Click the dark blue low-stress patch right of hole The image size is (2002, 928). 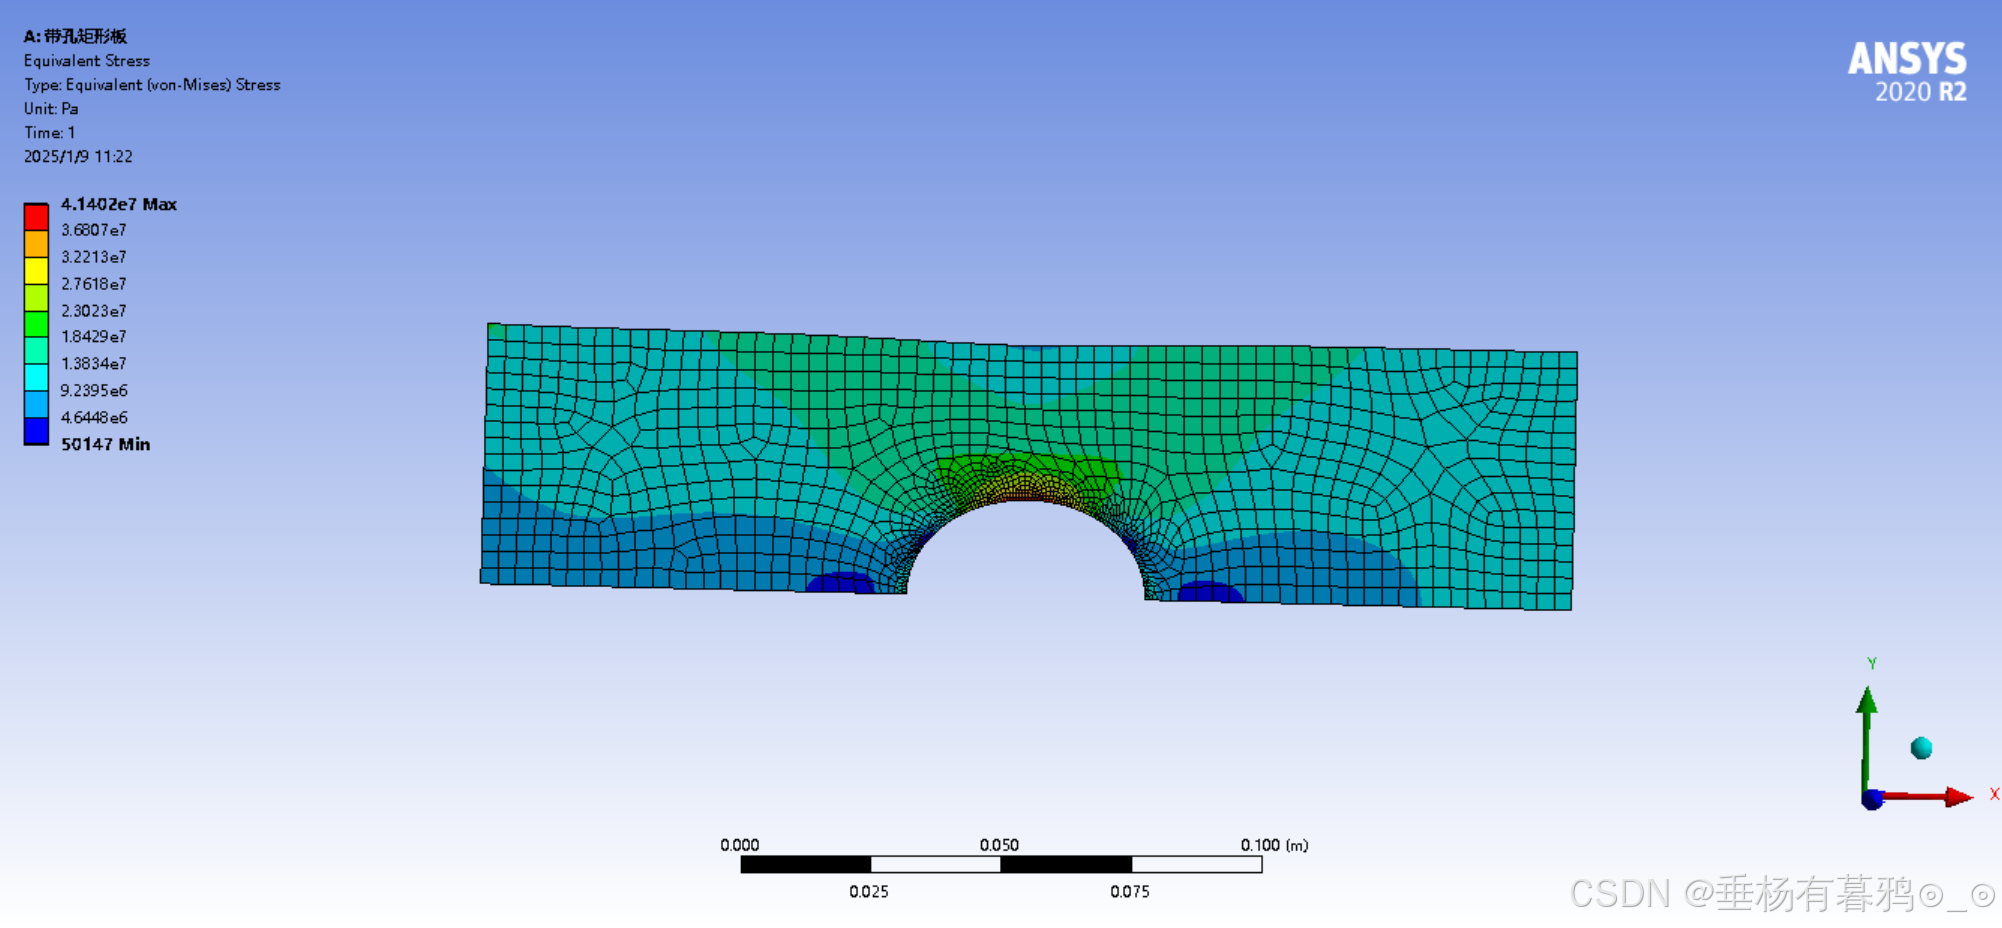point(1210,591)
